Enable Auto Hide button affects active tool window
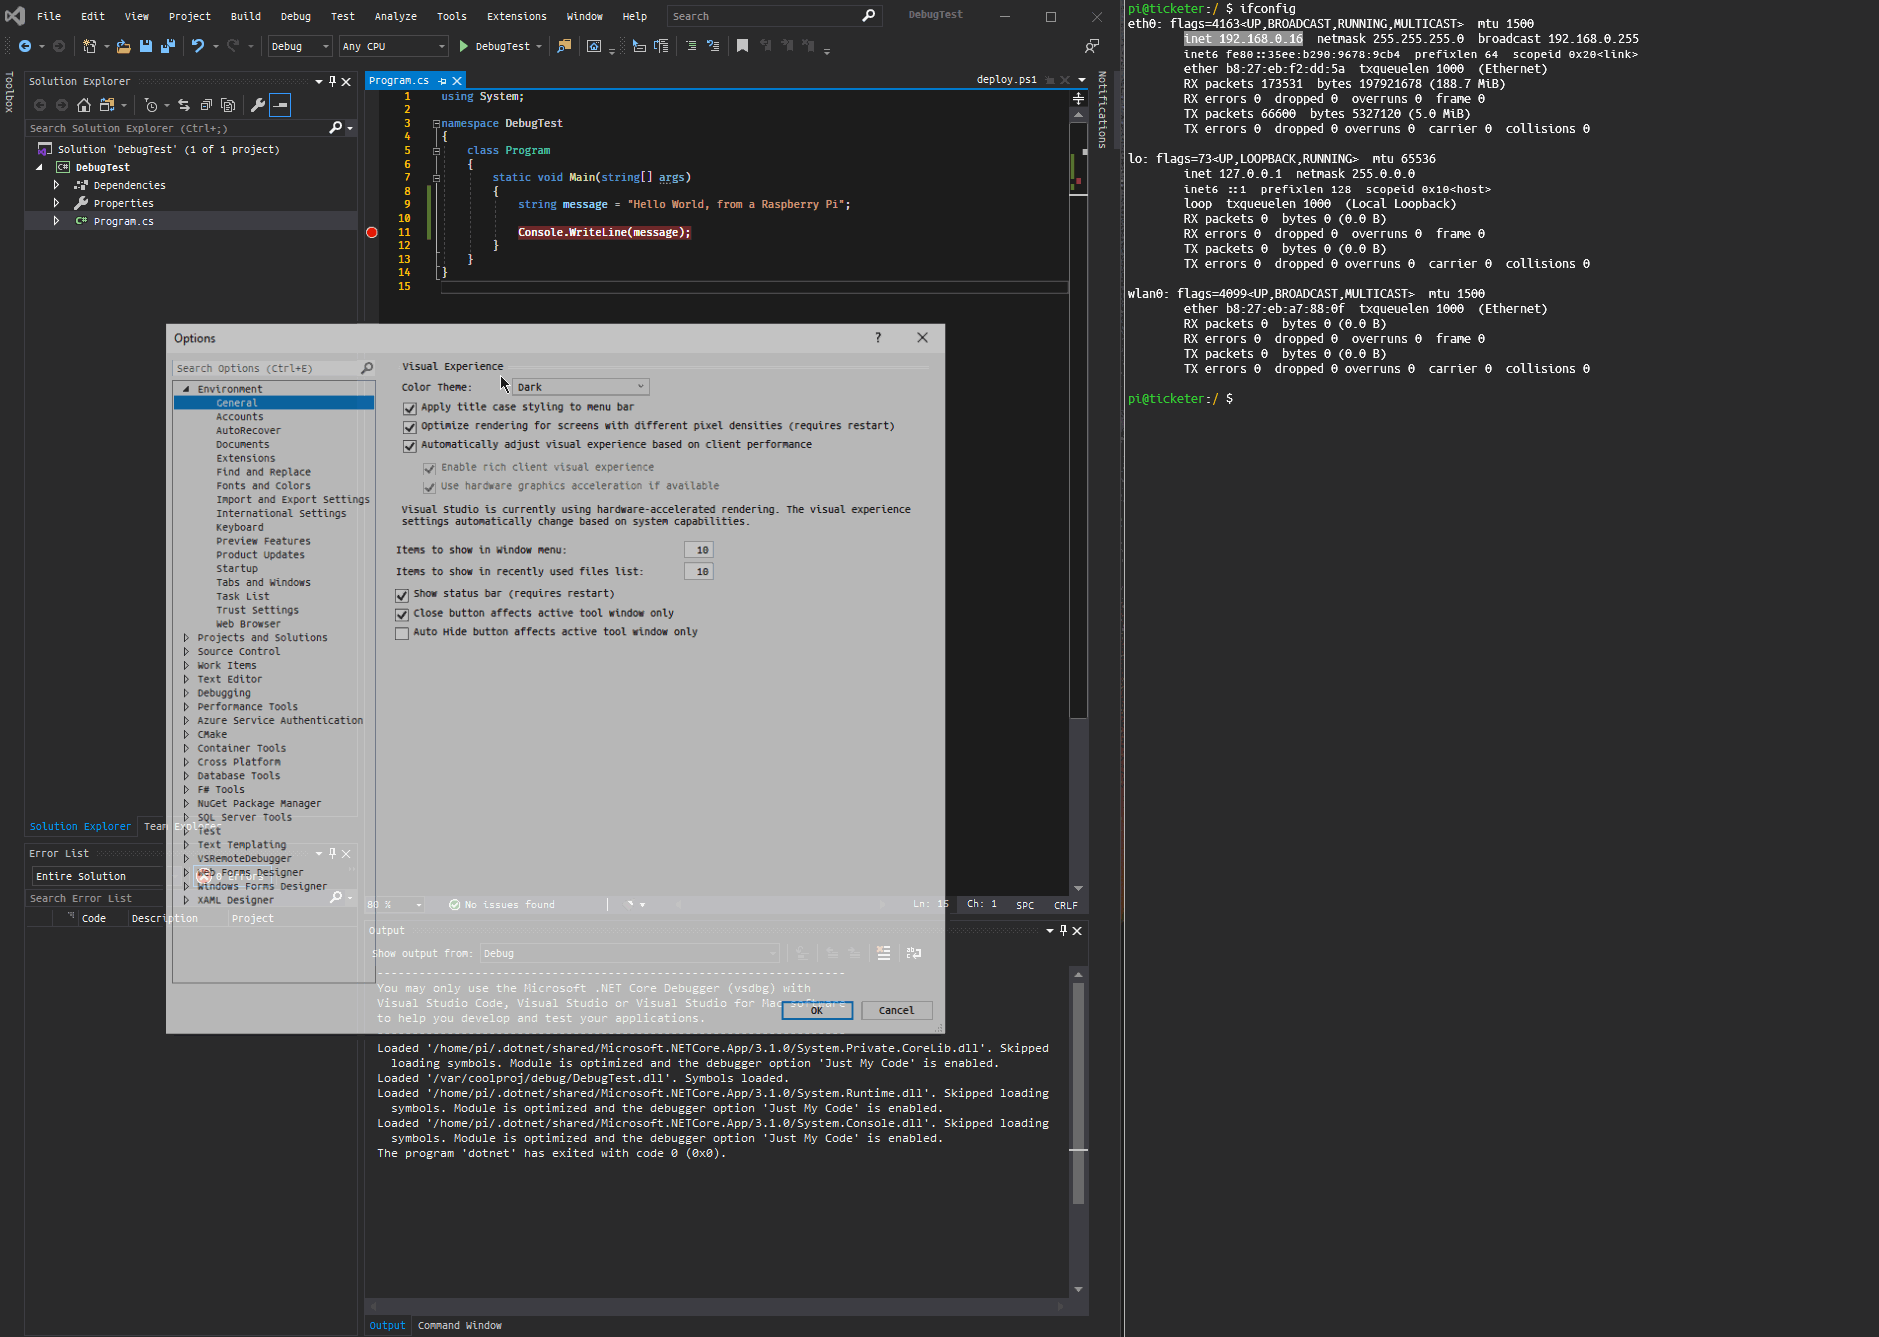Viewport: 1879px width, 1337px height. click(x=402, y=633)
